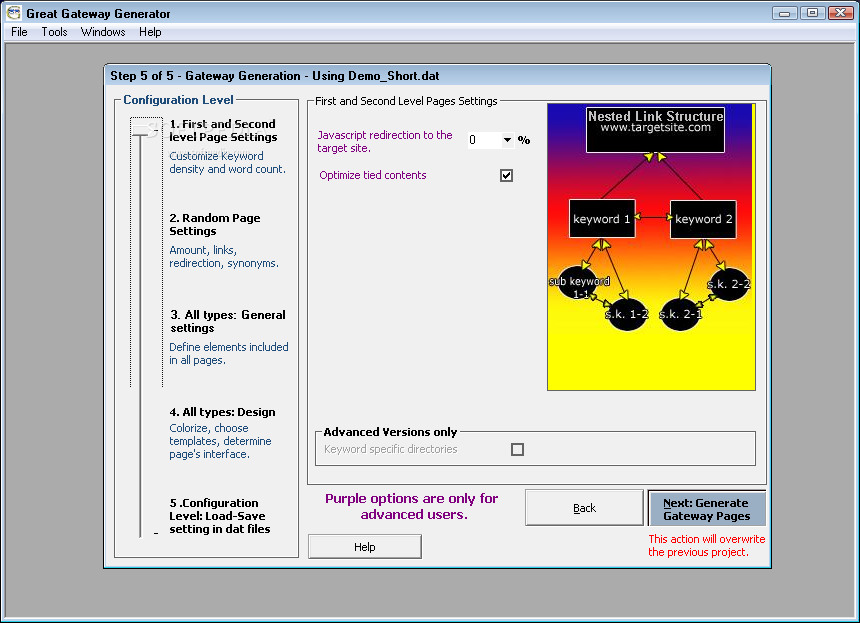
Task: Click Next: Generate Gateway Pages button
Action: tap(706, 509)
